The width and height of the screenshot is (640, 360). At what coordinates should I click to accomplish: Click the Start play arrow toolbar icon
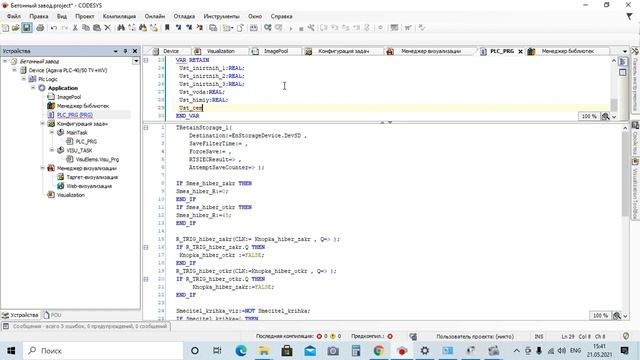pos(291,28)
